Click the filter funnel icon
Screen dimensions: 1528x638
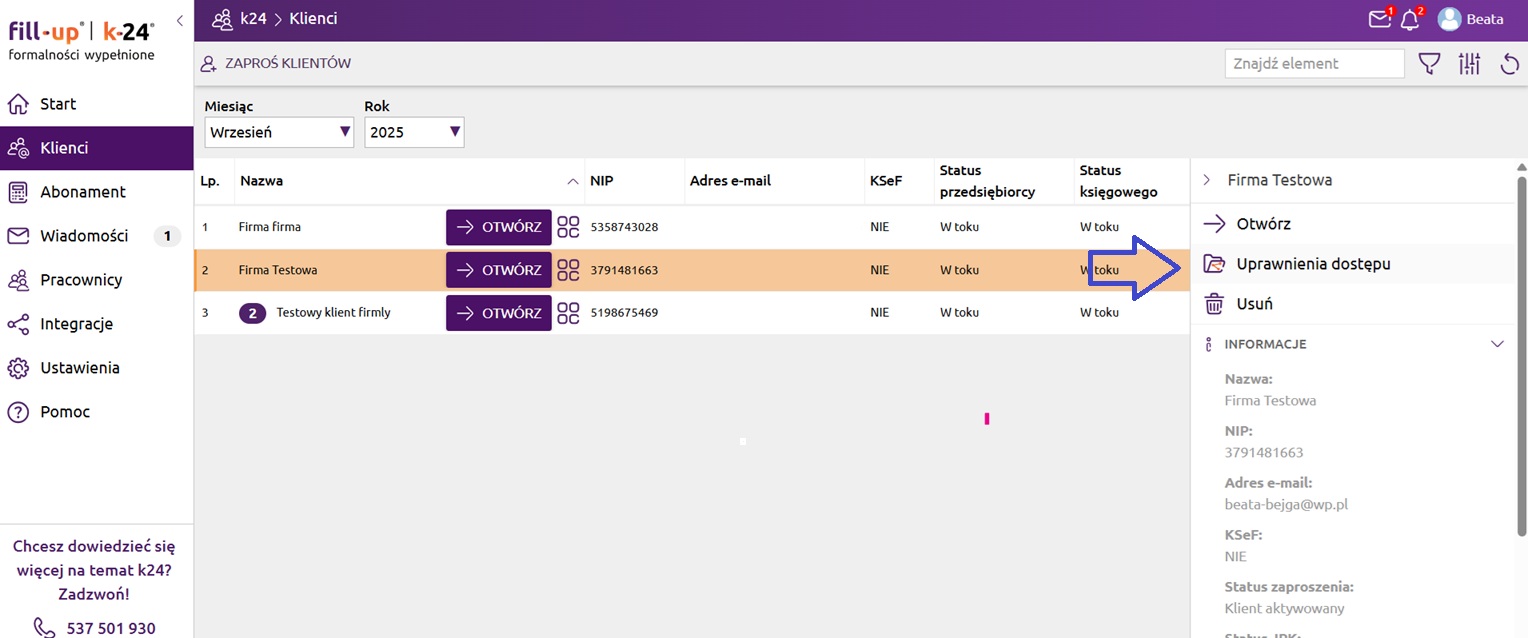(1430, 64)
